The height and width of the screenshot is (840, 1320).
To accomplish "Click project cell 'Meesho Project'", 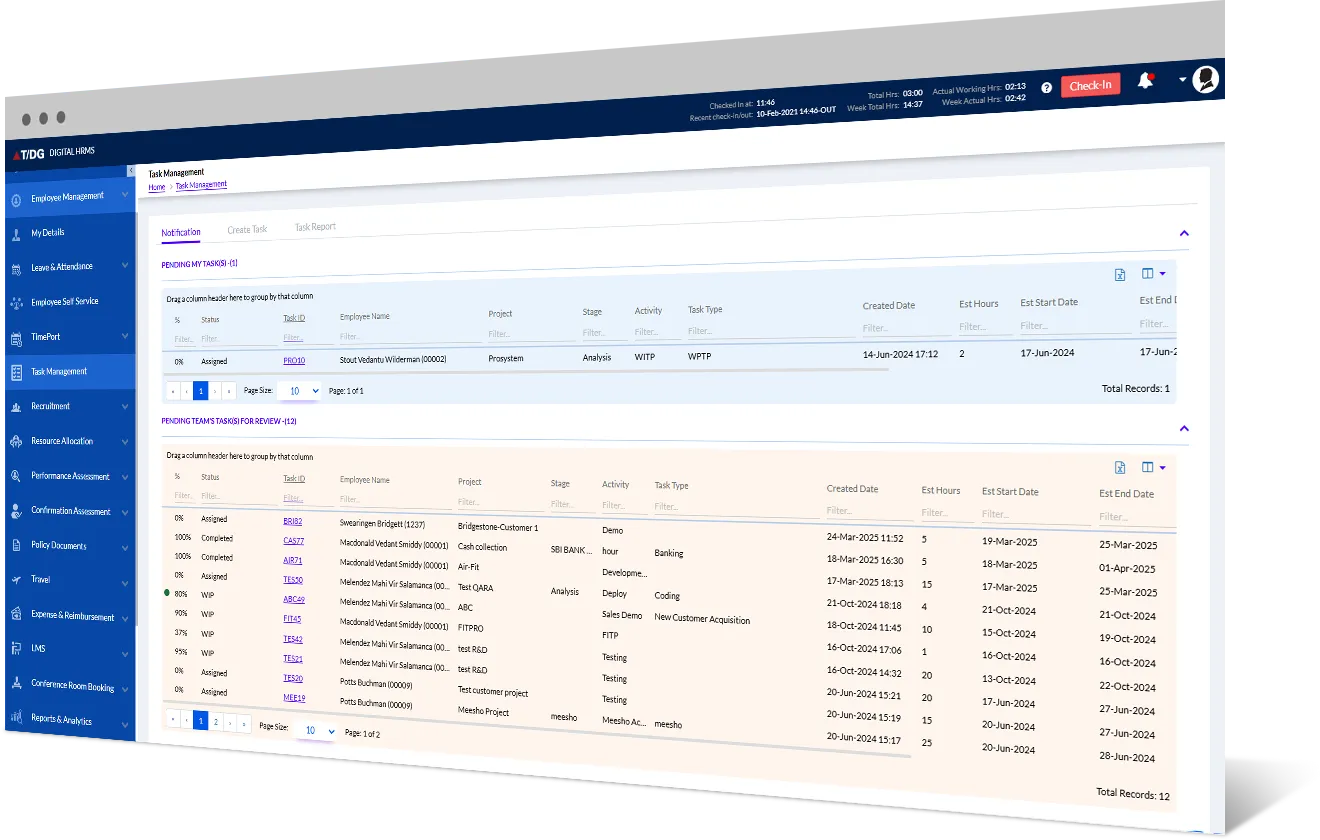I will [x=484, y=712].
